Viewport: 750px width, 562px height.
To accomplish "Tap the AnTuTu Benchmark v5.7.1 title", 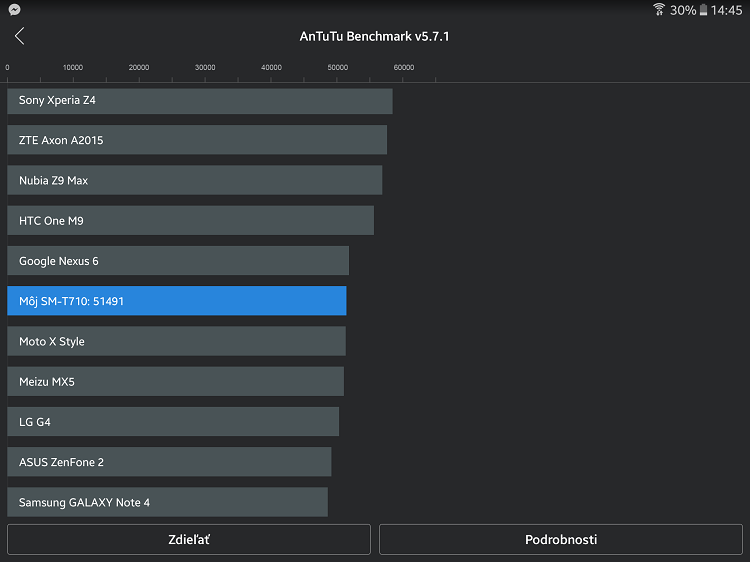I will coord(374,36).
